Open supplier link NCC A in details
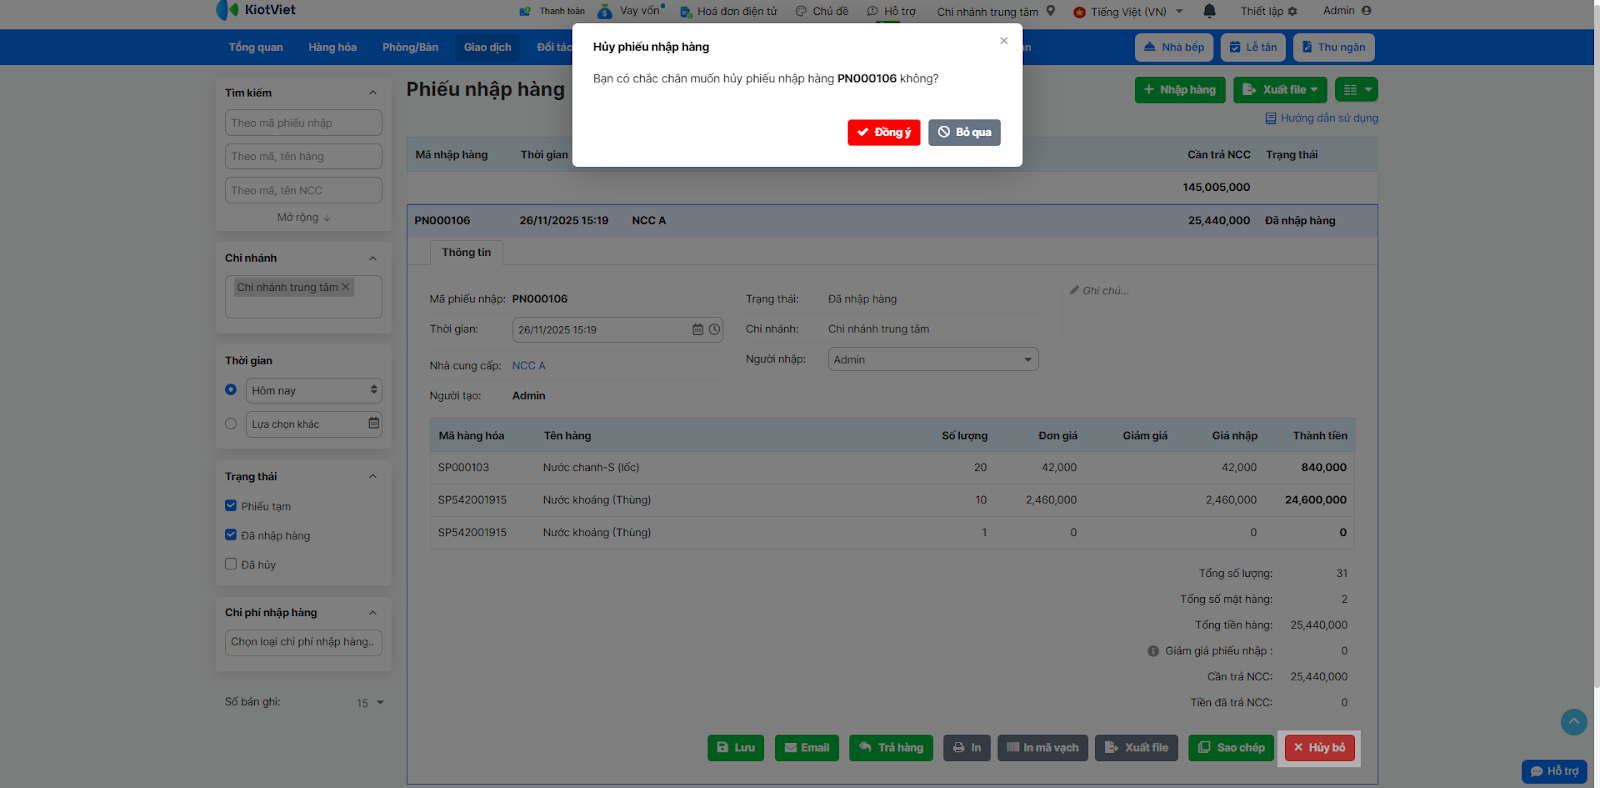The width and height of the screenshot is (1600, 788). pos(529,366)
